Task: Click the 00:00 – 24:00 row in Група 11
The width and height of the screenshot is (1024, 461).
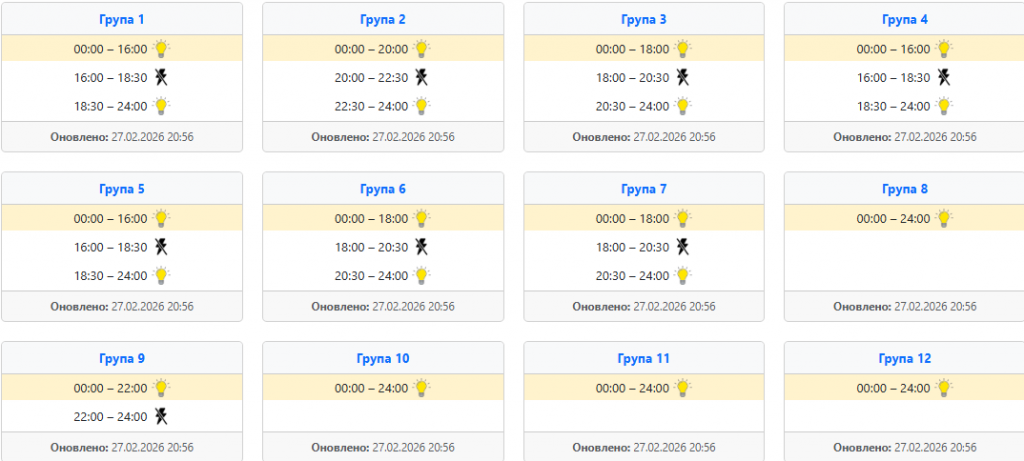Action: [632, 388]
